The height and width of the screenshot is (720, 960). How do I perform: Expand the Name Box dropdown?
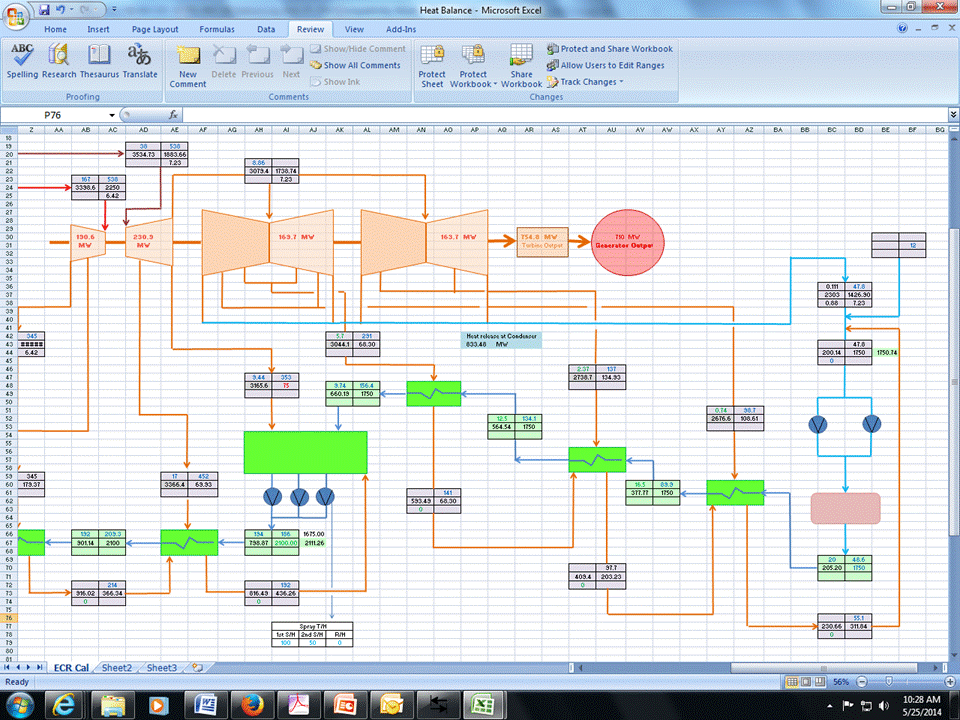click(112, 115)
